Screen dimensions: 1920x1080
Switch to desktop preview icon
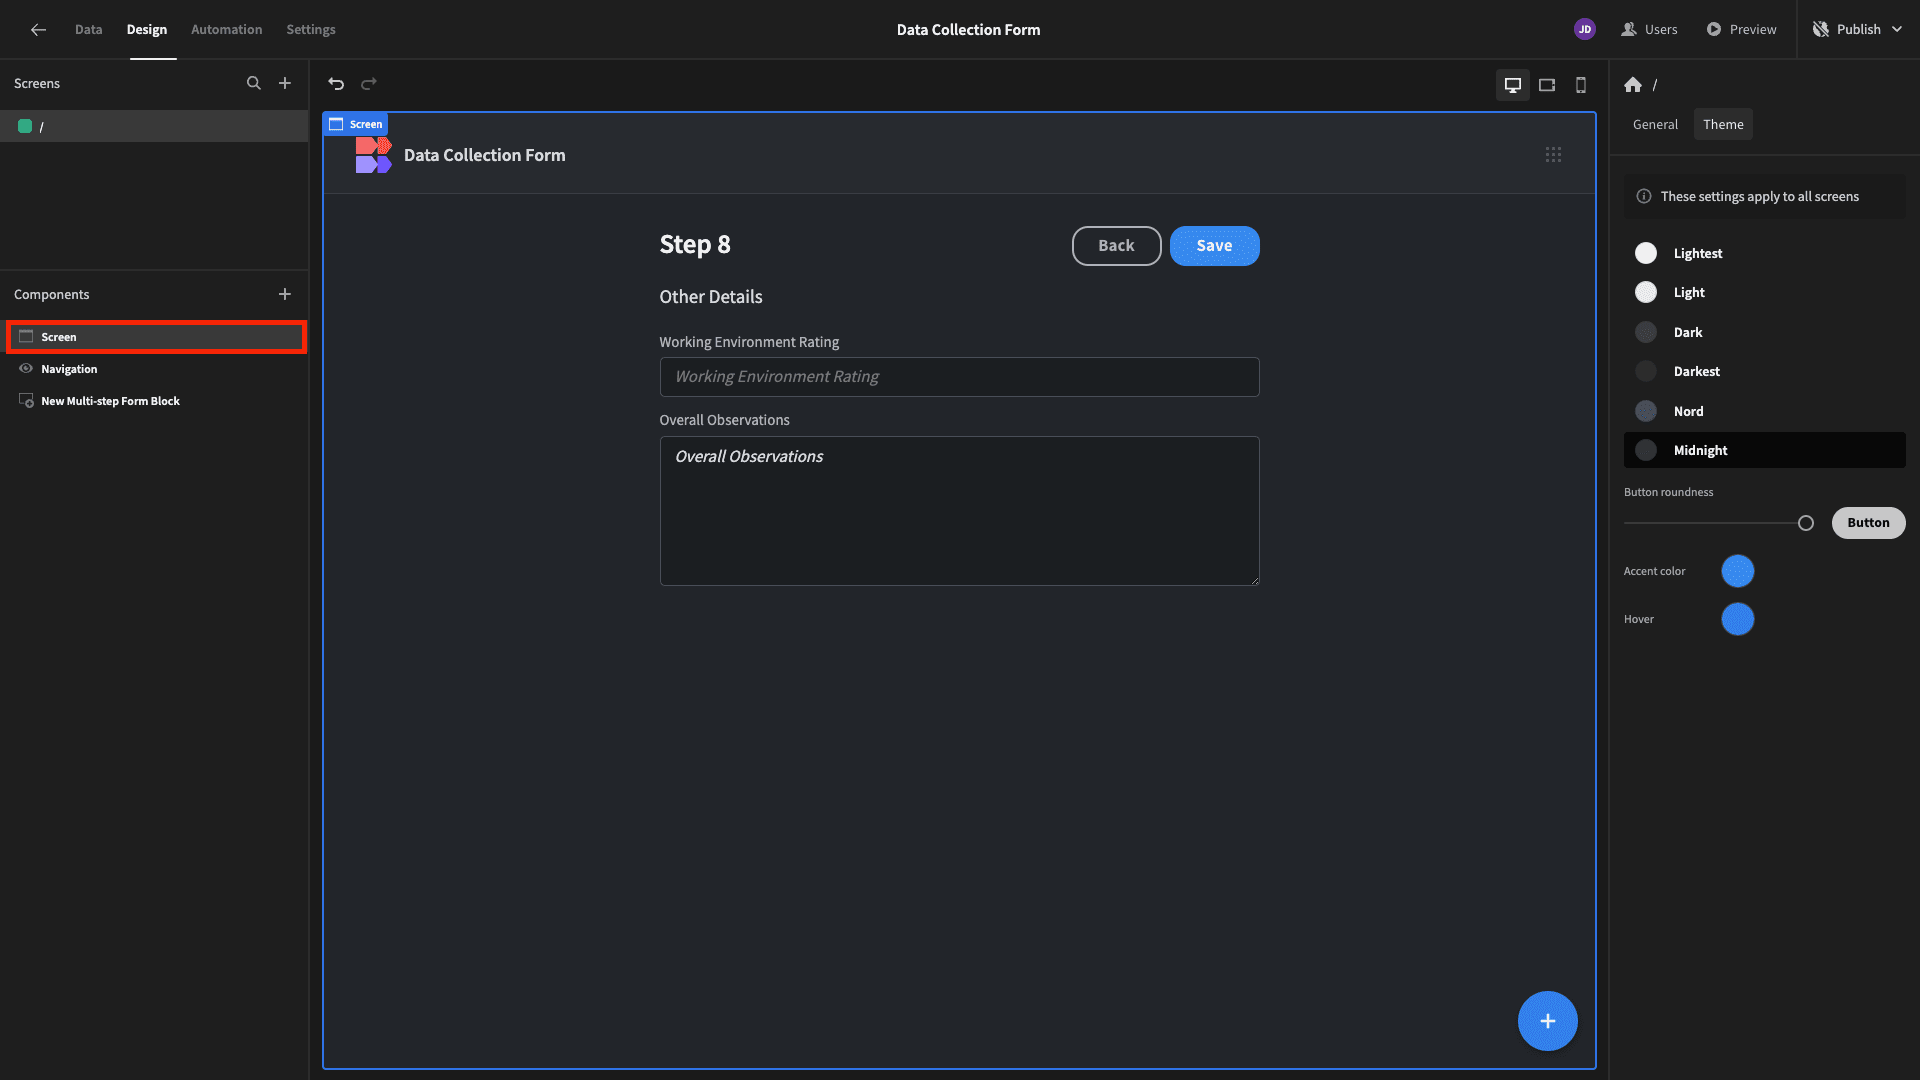tap(1513, 85)
